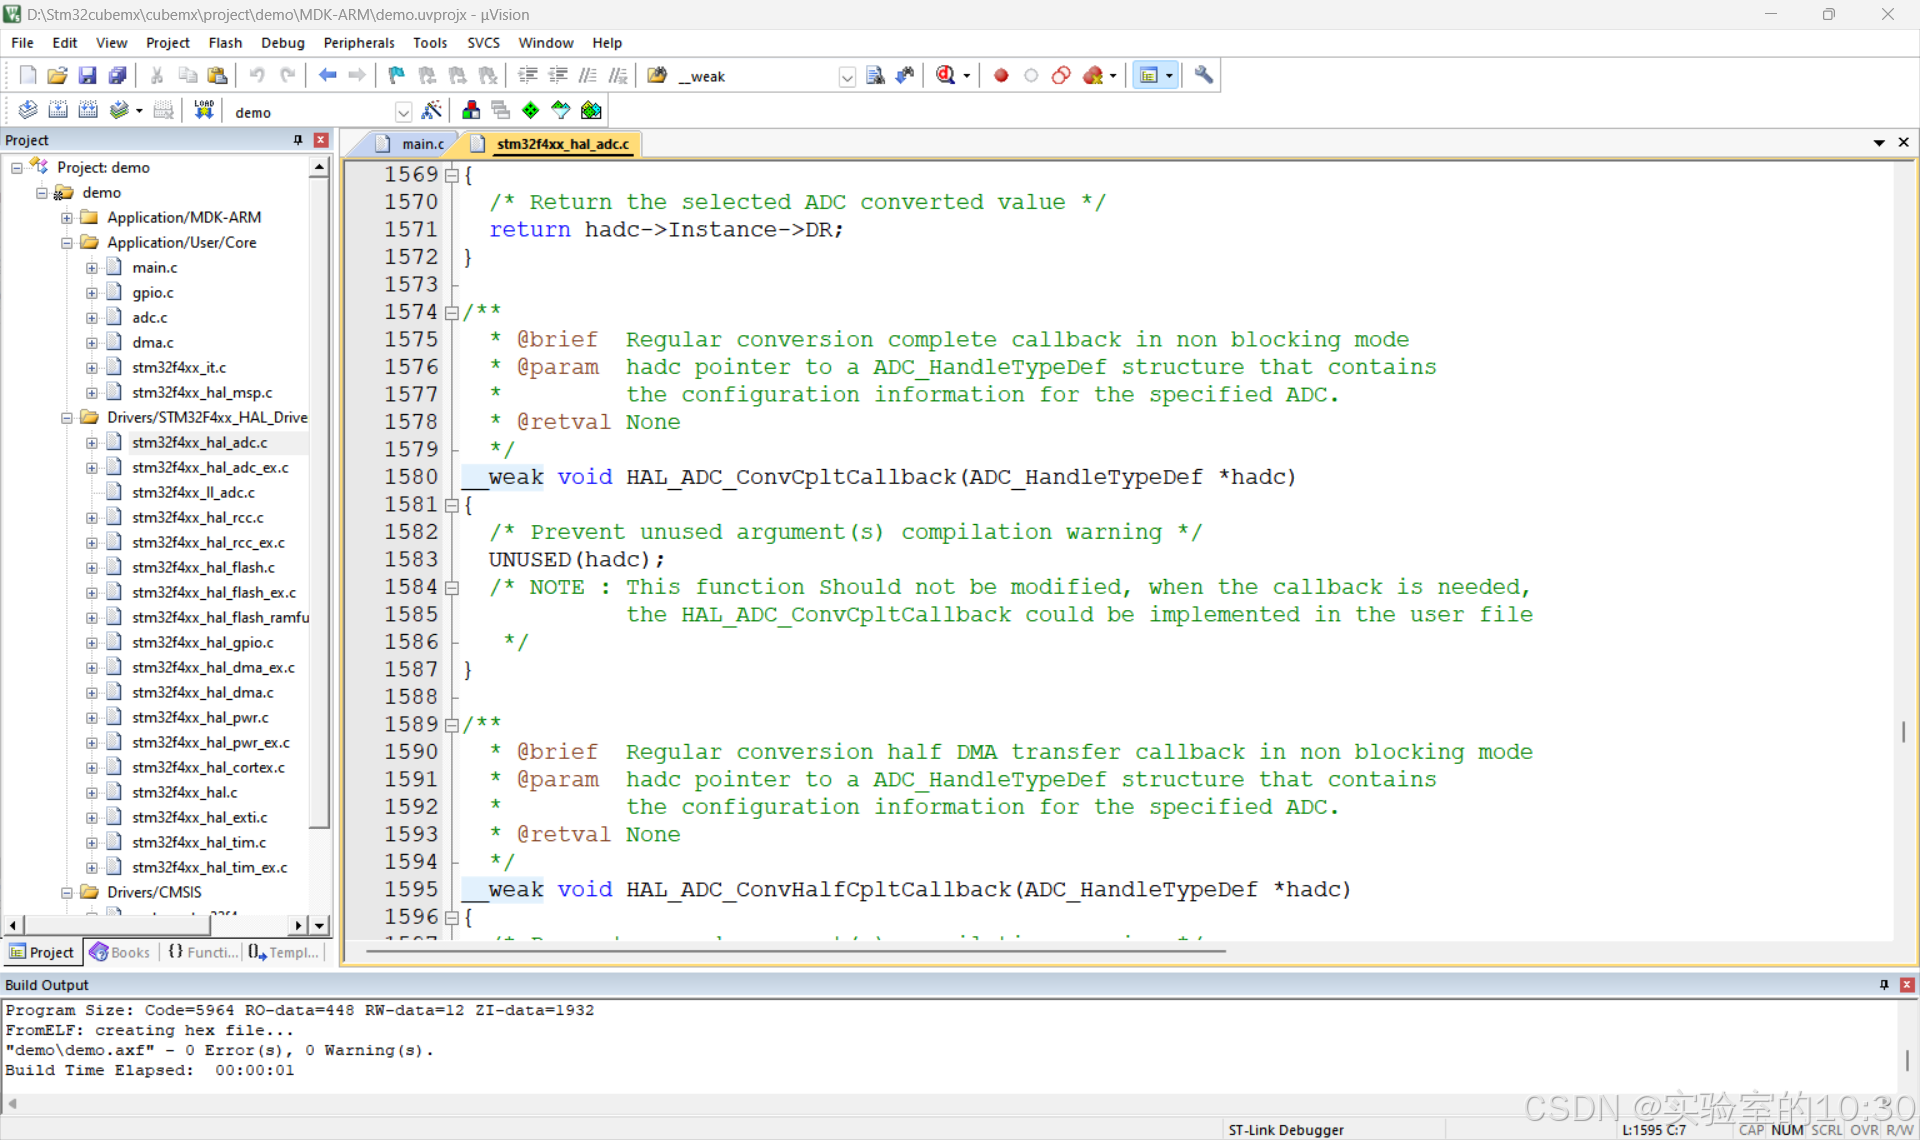Open Options for Target magic wand icon

(432, 110)
